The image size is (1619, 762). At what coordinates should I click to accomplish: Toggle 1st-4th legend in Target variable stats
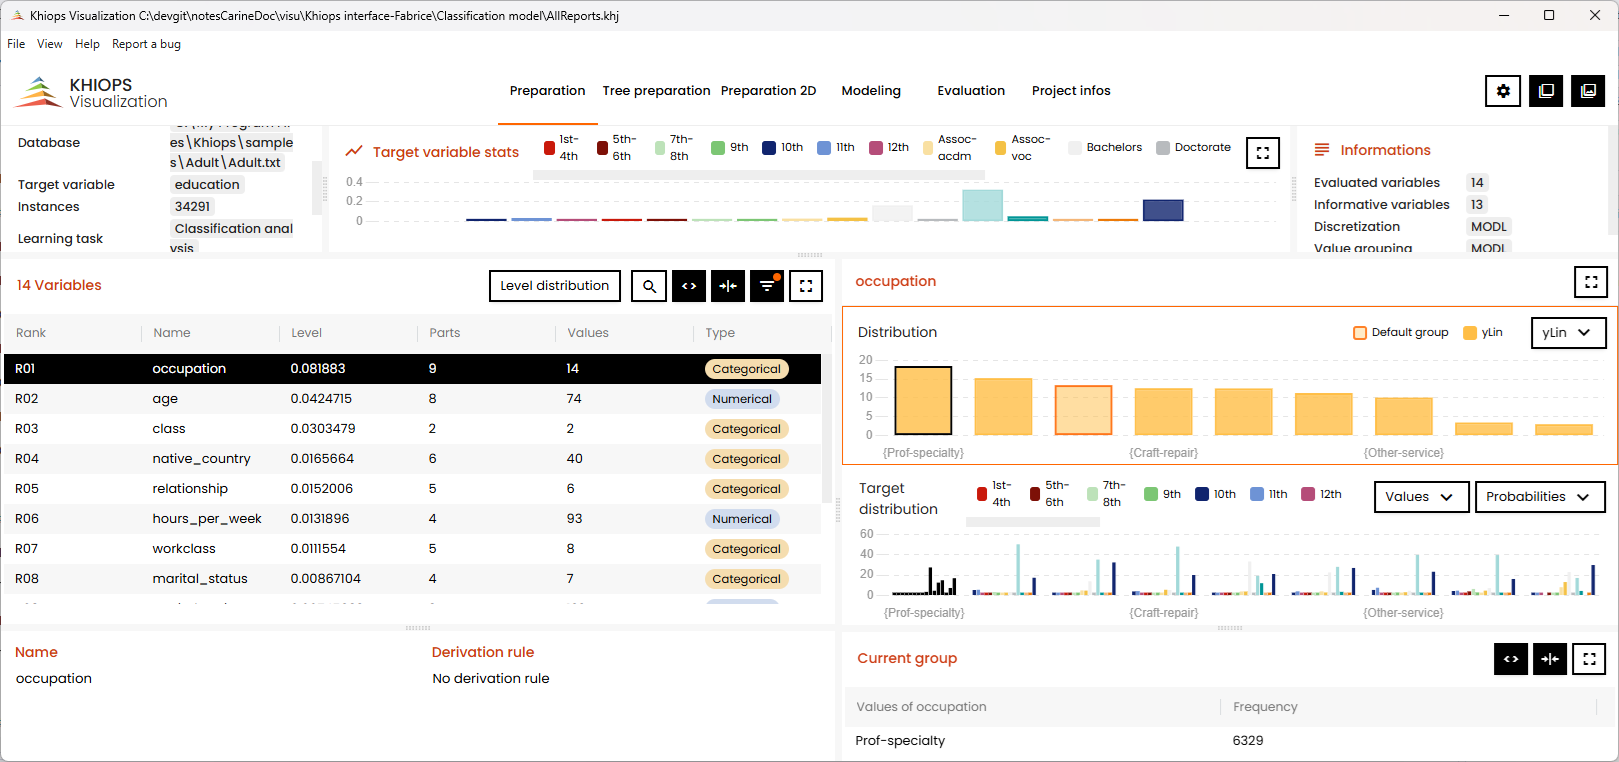(562, 148)
